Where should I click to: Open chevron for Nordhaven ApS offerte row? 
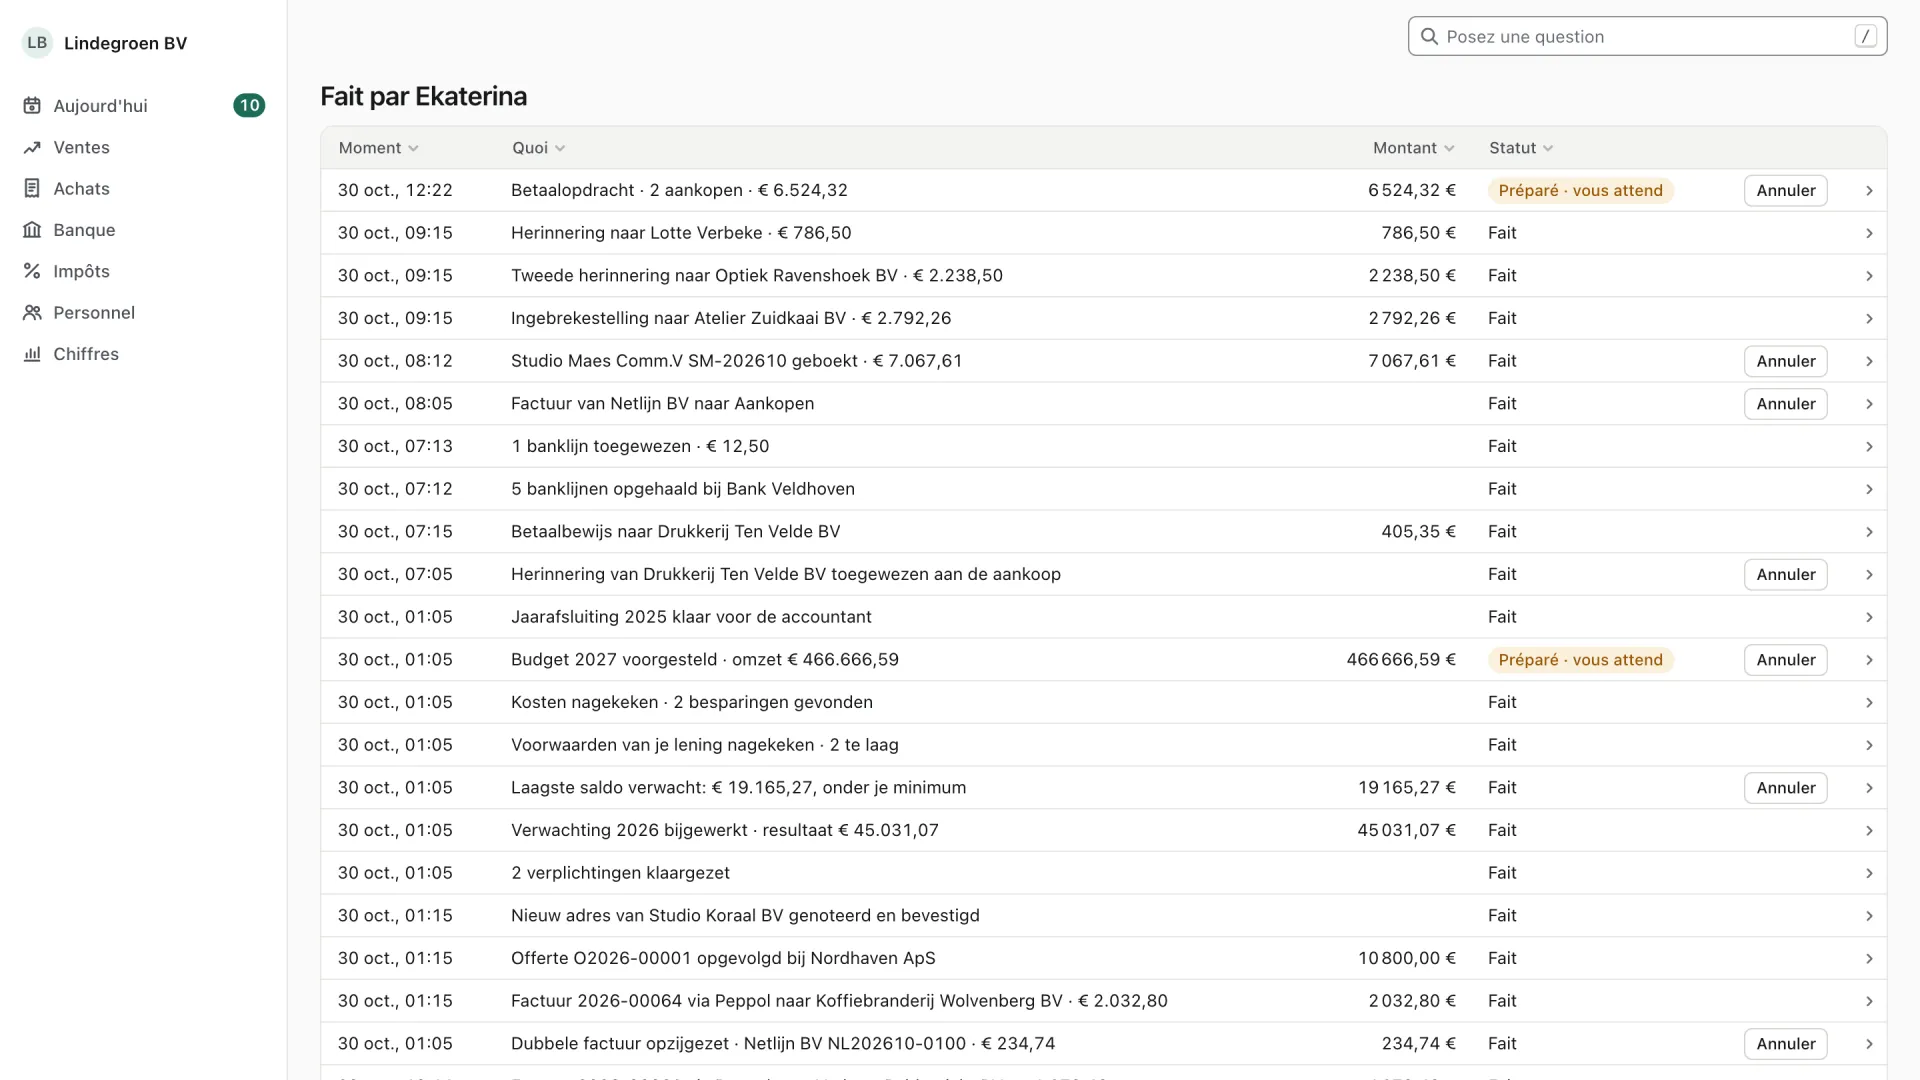point(1869,958)
